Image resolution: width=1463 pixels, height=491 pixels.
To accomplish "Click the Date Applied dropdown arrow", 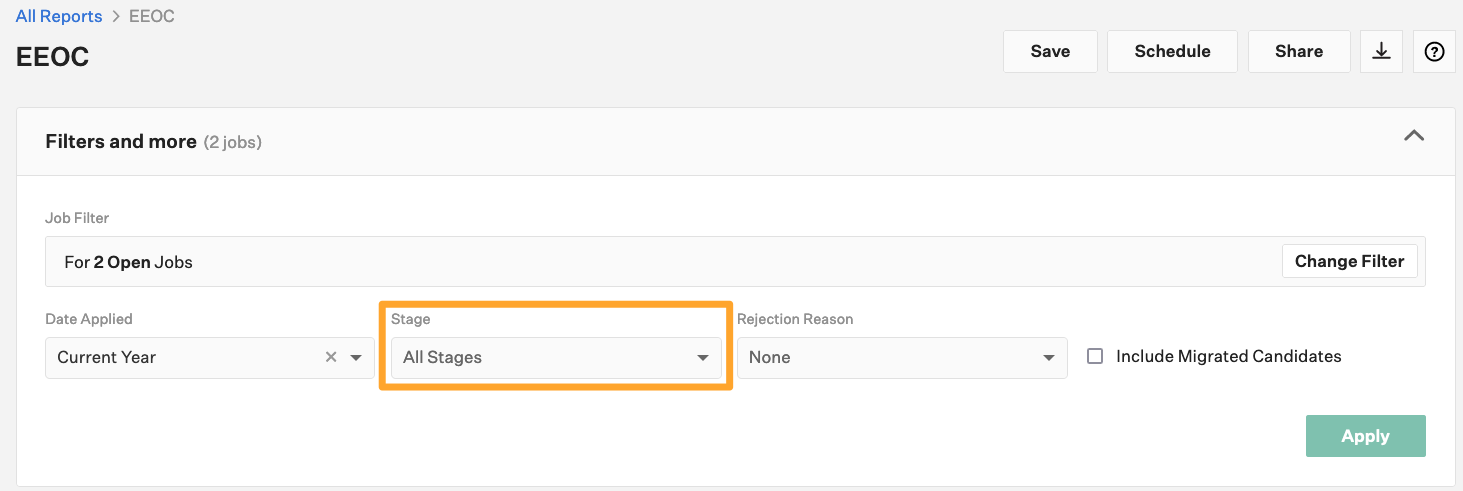I will (x=356, y=357).
